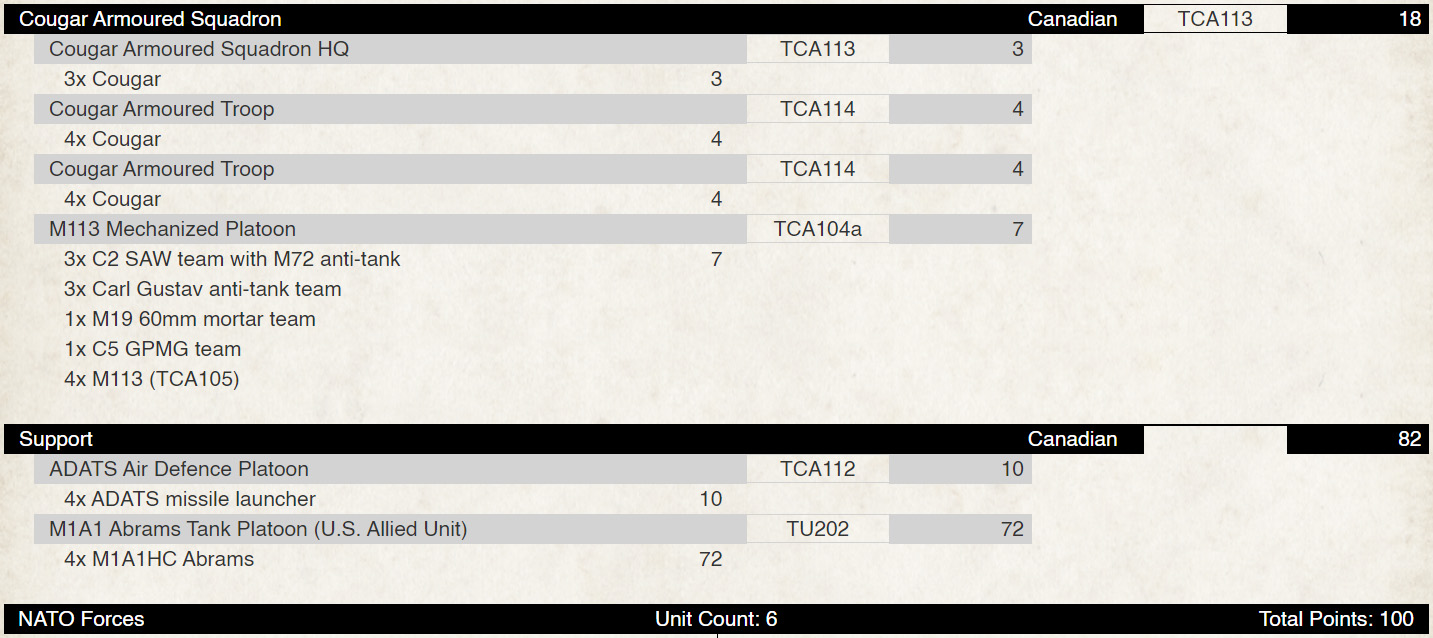The image size is (1433, 638).
Task: Select TCA113 code in formation header
Action: pos(1215,19)
